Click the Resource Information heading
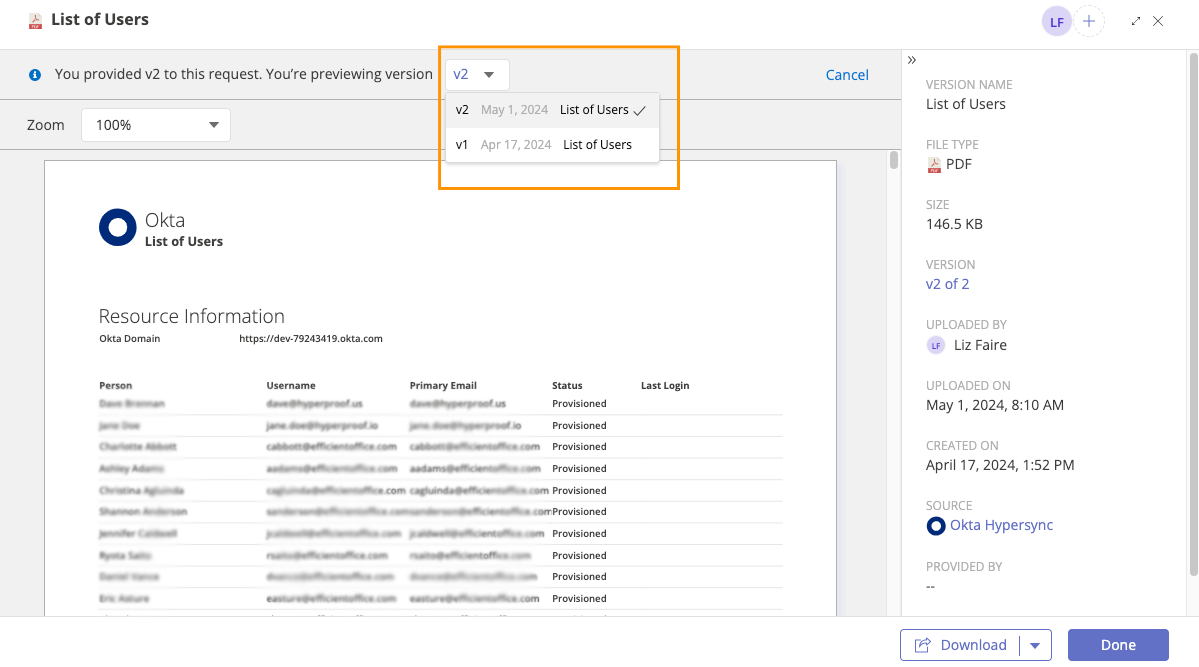This screenshot has width=1199, height=667. (x=191, y=316)
